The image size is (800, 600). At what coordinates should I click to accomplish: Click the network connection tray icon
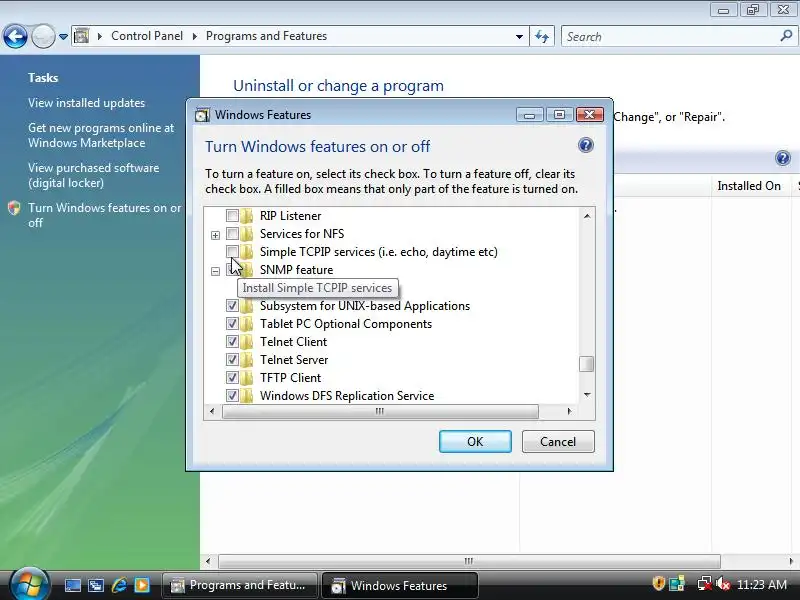(x=705, y=583)
